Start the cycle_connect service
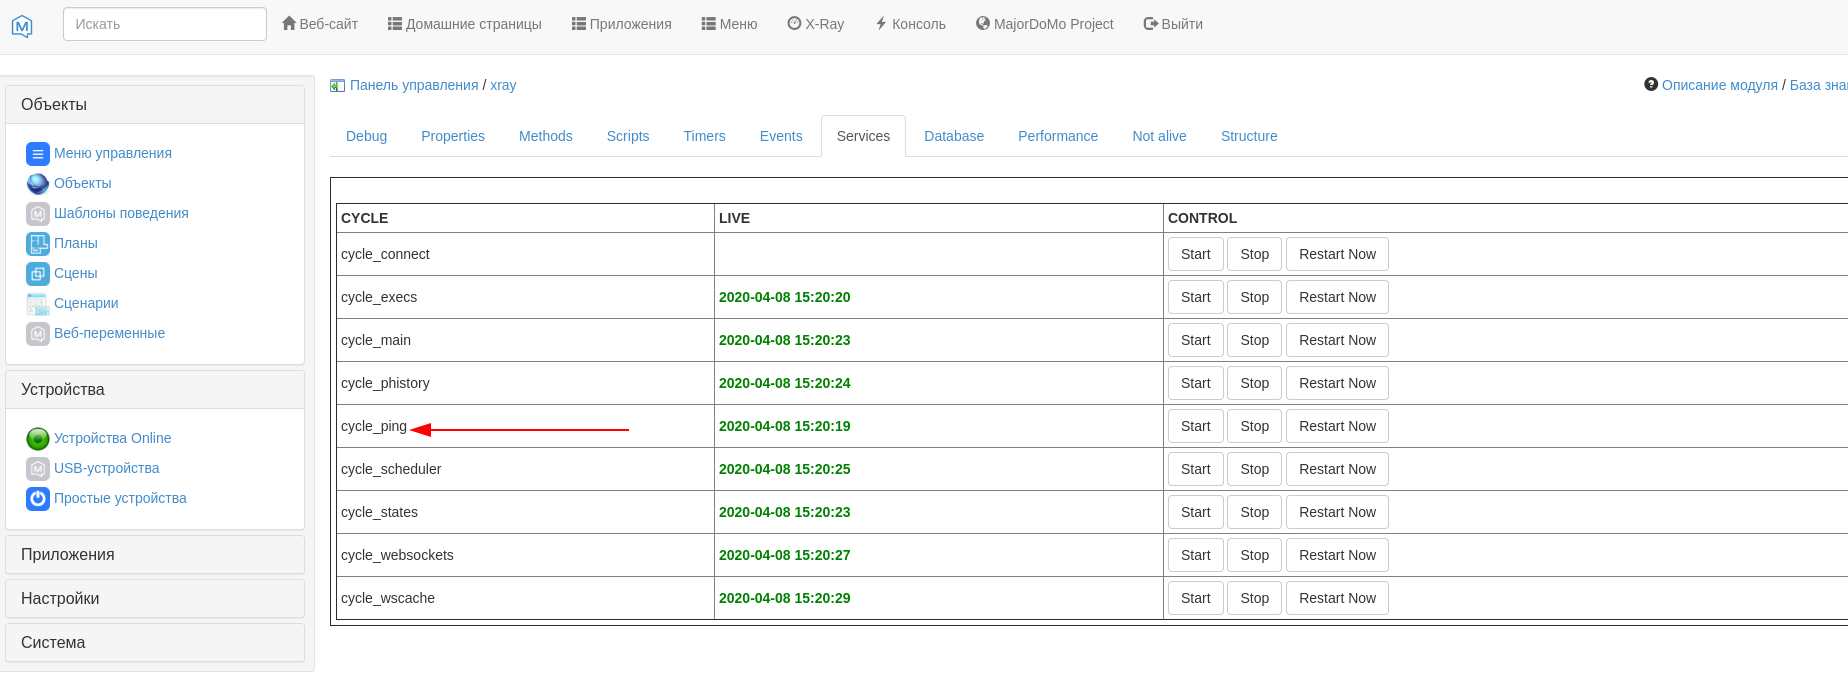Image resolution: width=1848 pixels, height=694 pixels. (1195, 254)
